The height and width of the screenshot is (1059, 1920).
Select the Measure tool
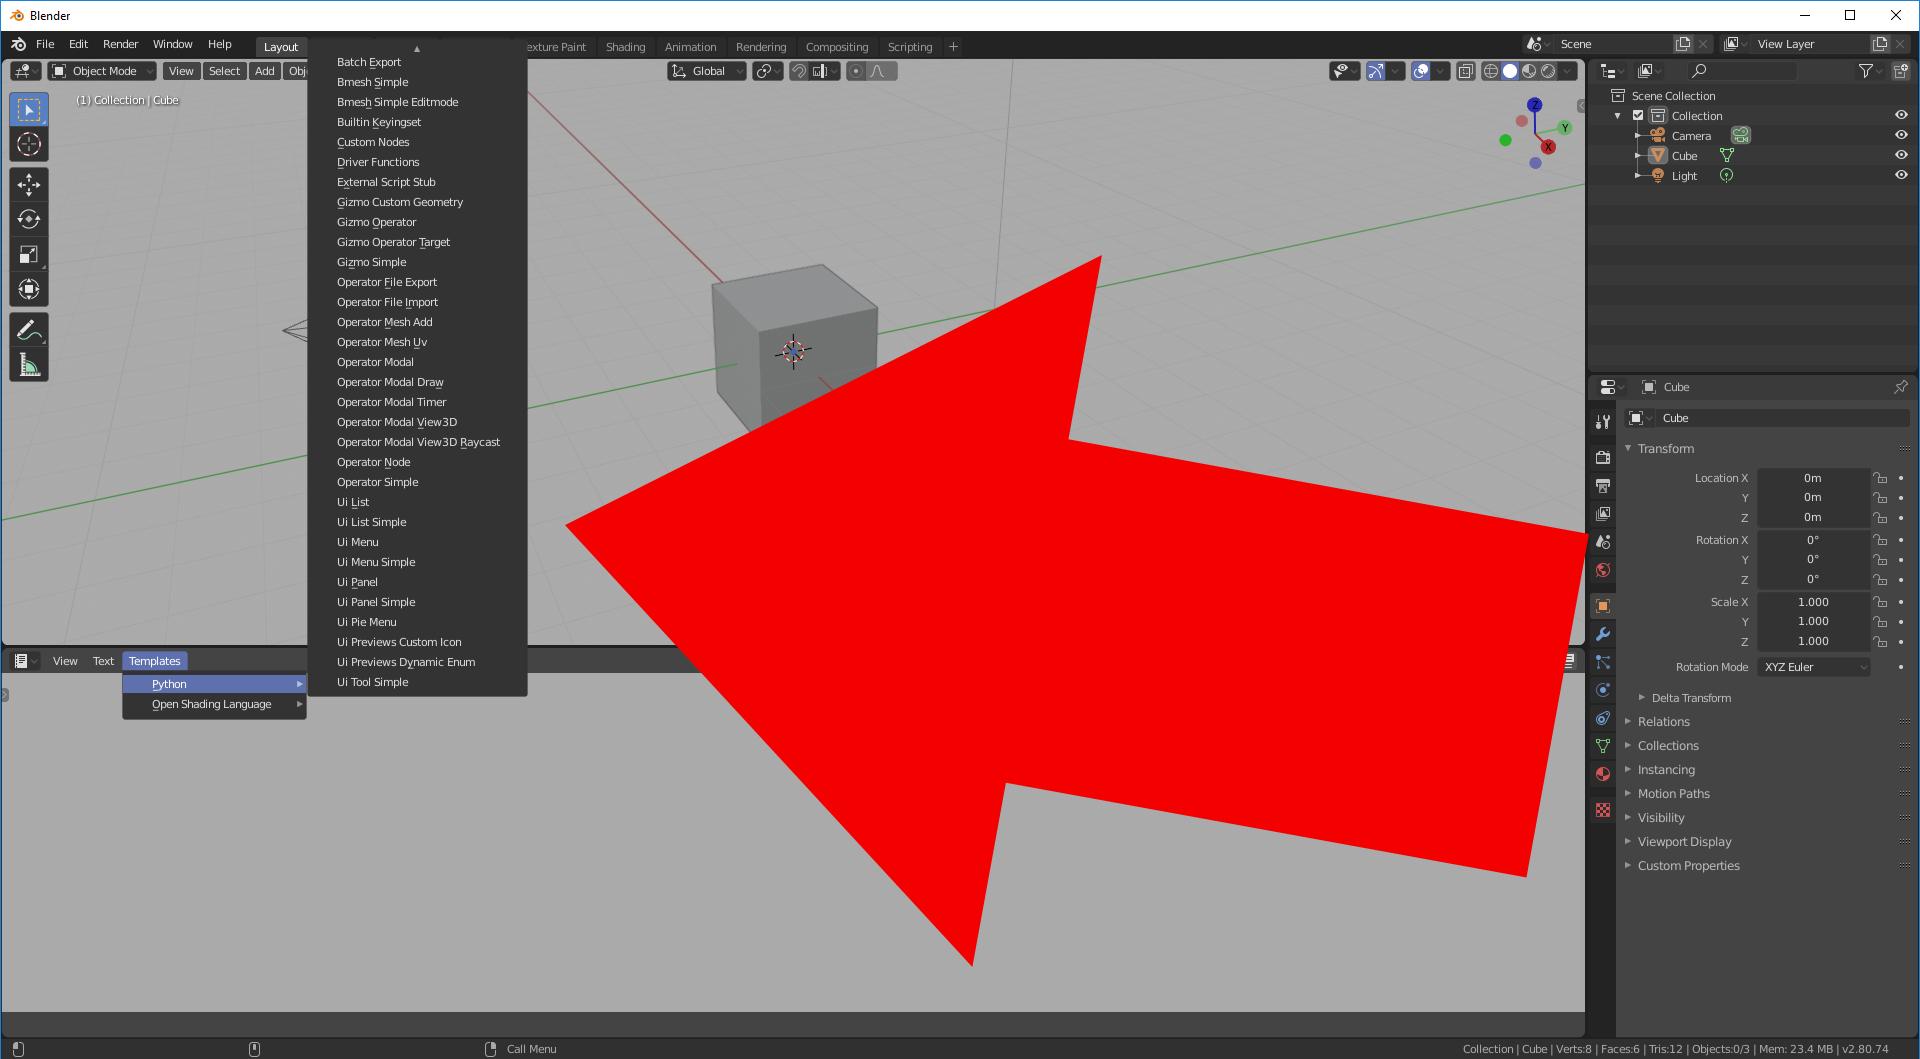pyautogui.click(x=29, y=365)
